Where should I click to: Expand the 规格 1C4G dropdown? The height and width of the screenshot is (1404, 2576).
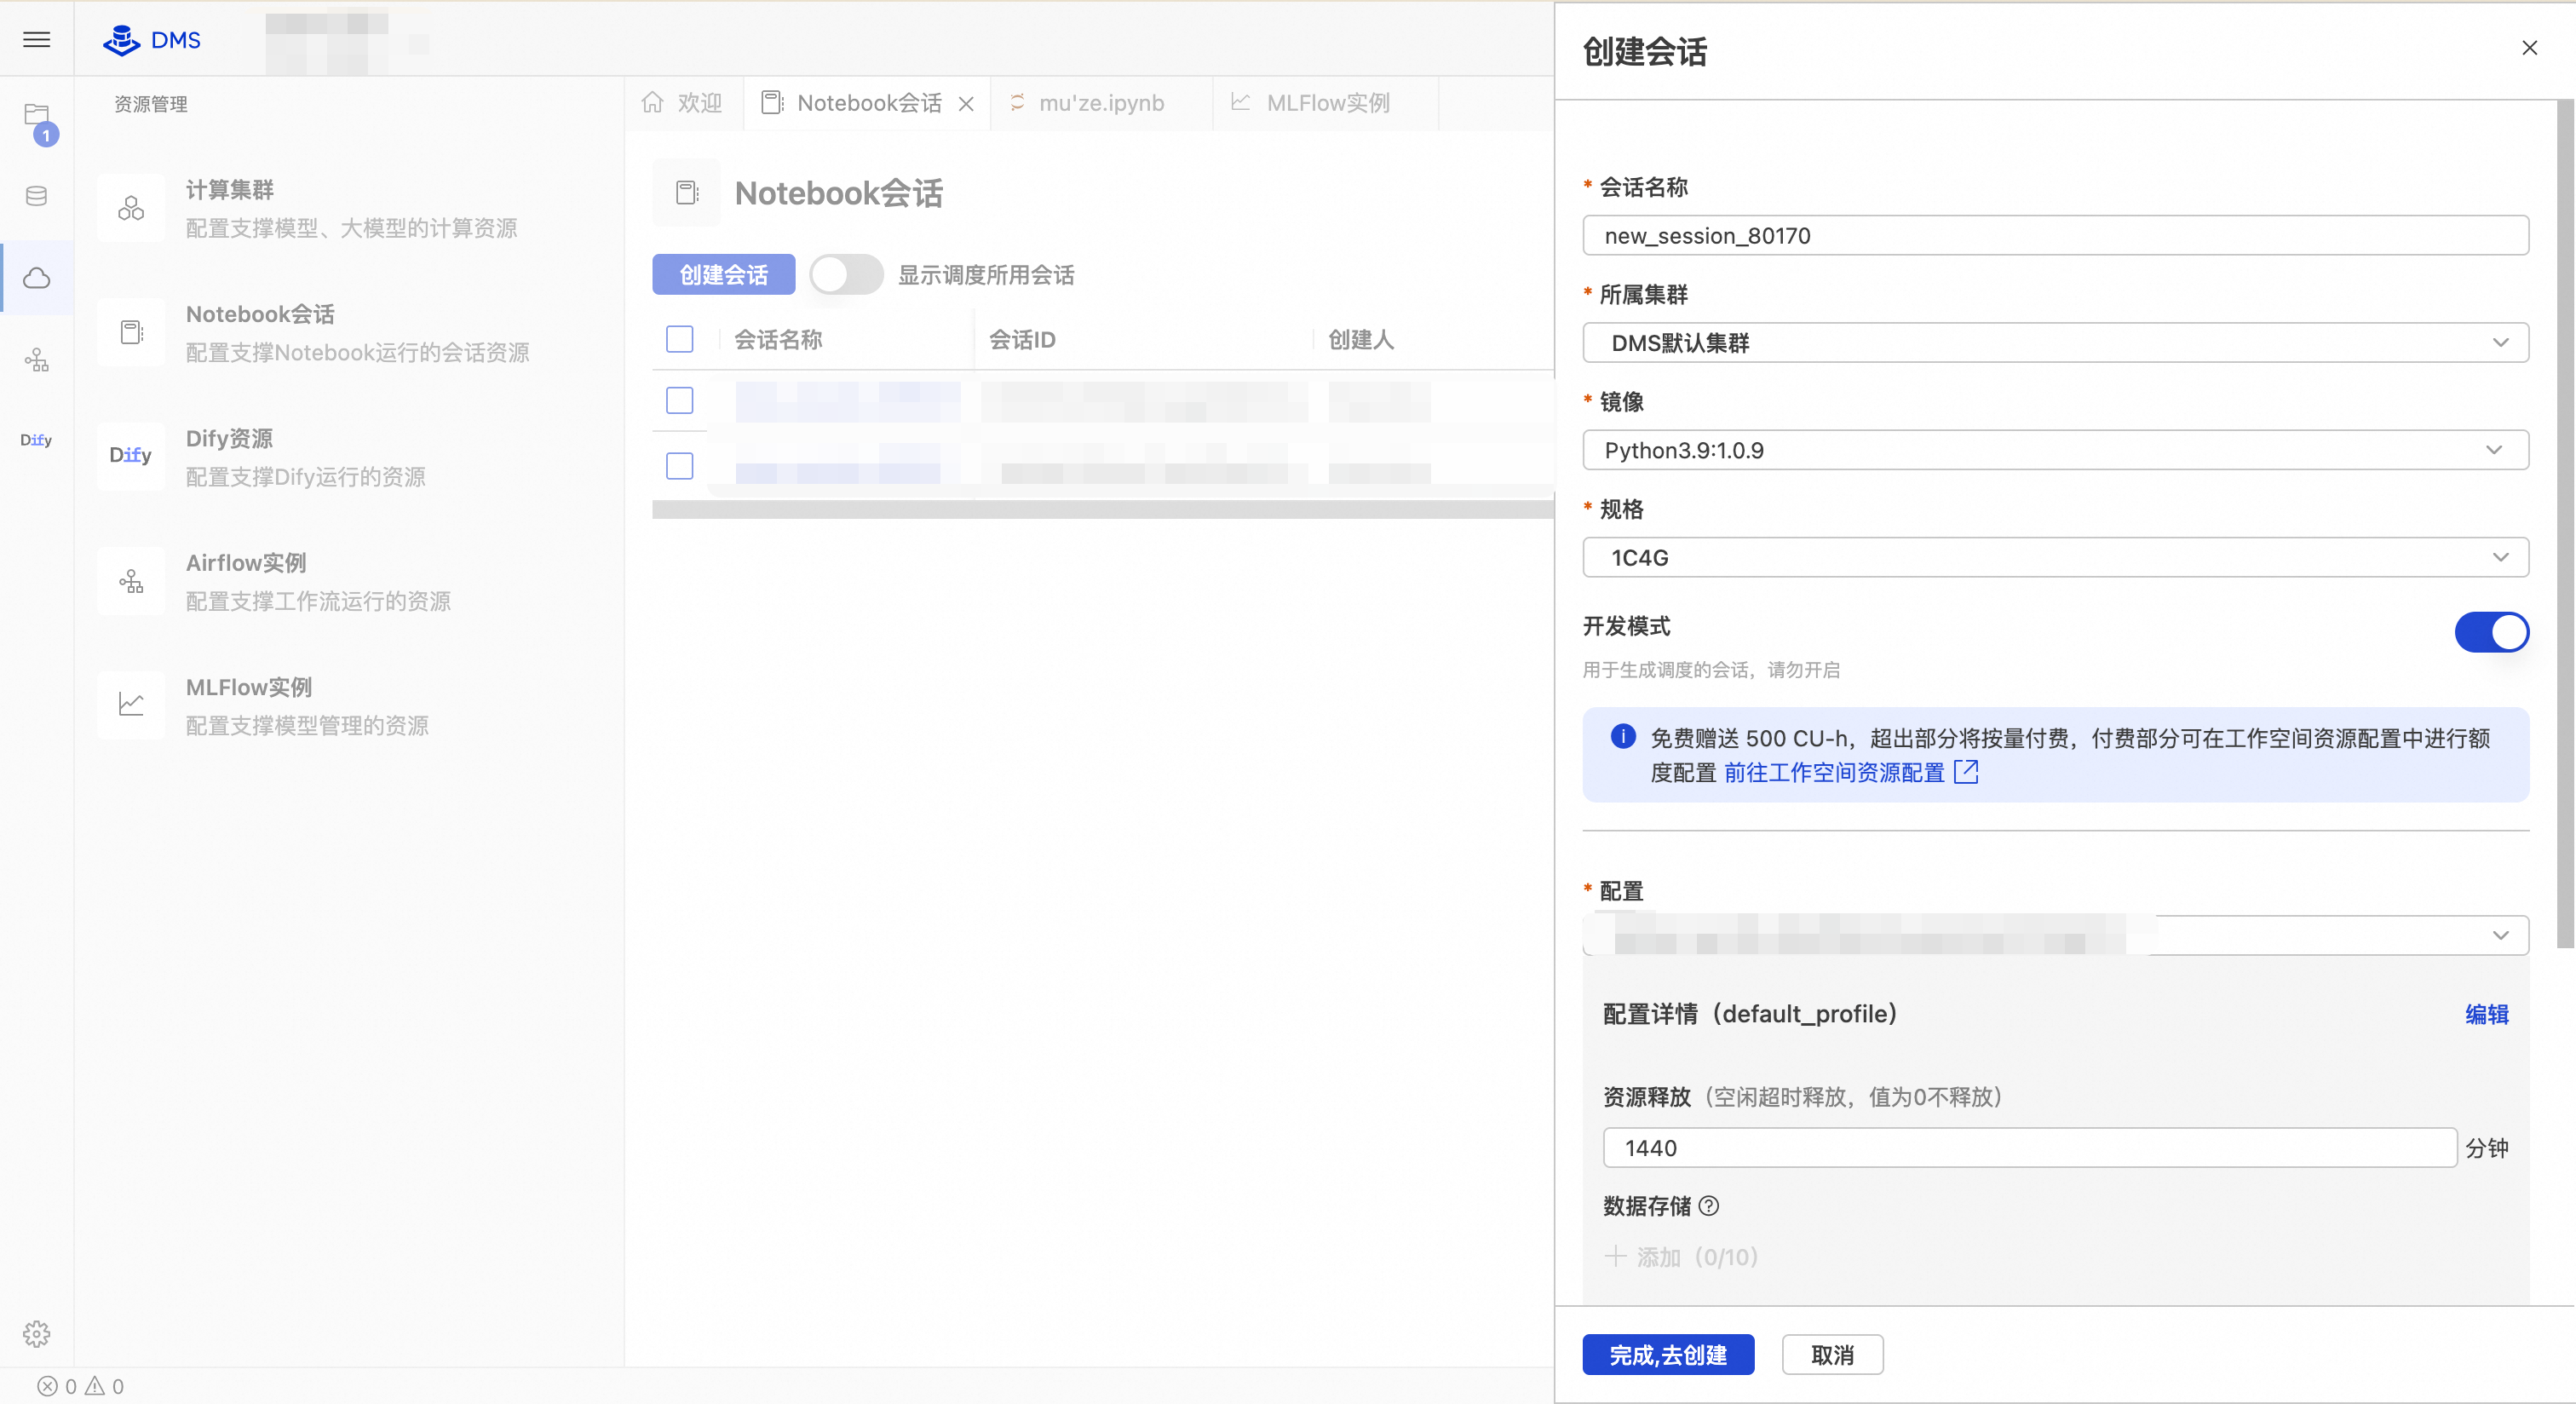click(2055, 558)
